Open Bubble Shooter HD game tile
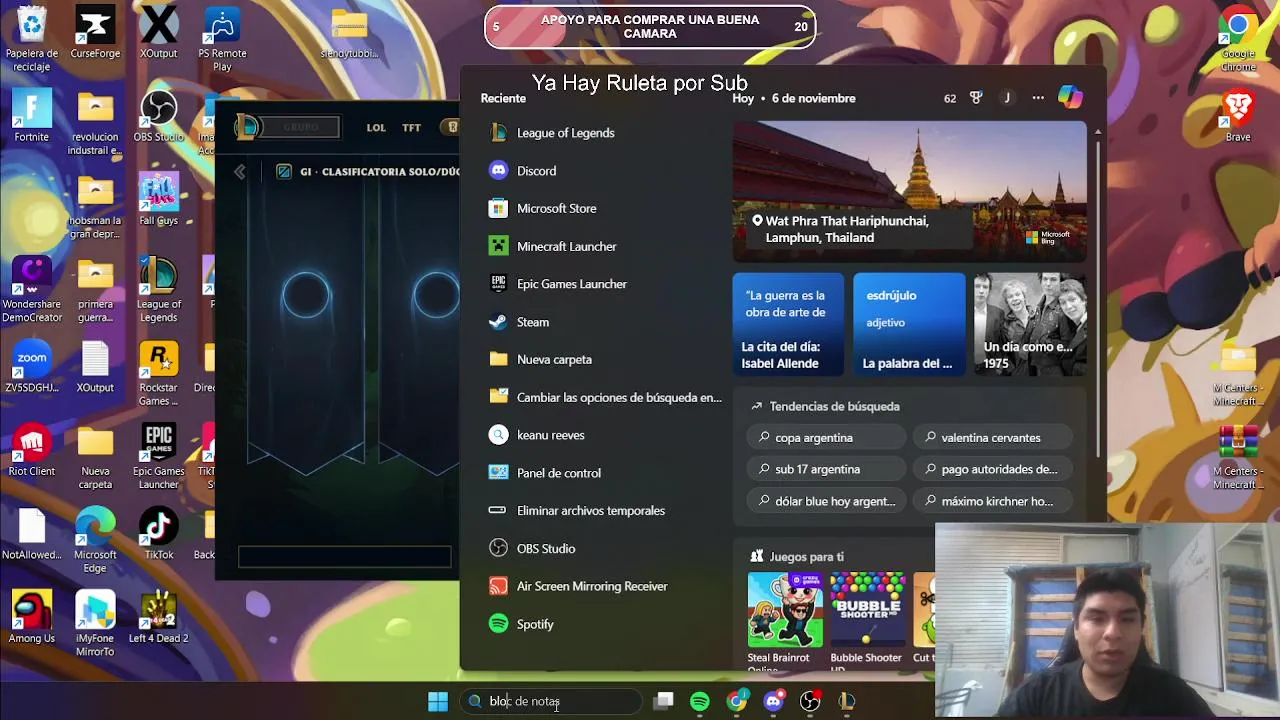This screenshot has height=720, width=1280. coord(867,618)
